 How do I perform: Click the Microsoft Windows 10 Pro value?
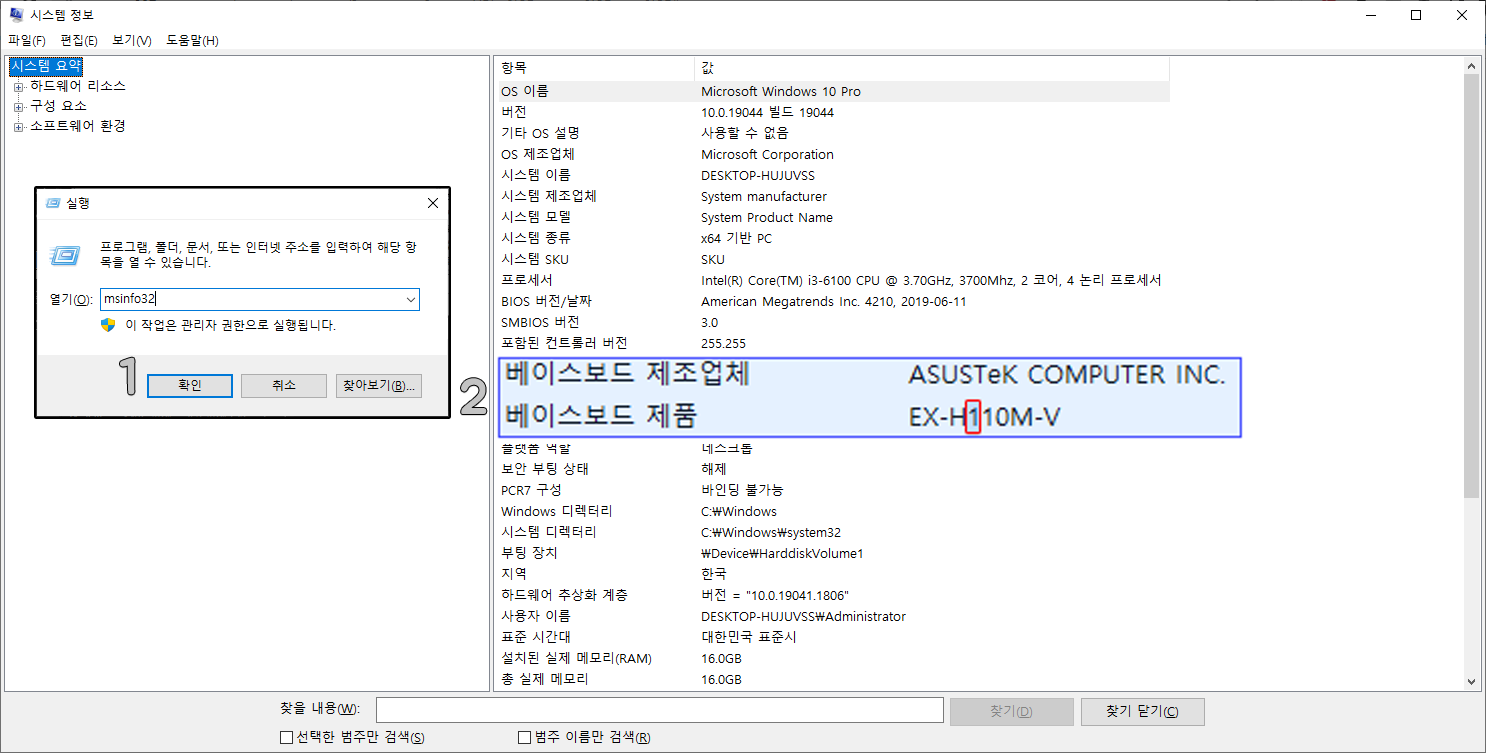(781, 91)
